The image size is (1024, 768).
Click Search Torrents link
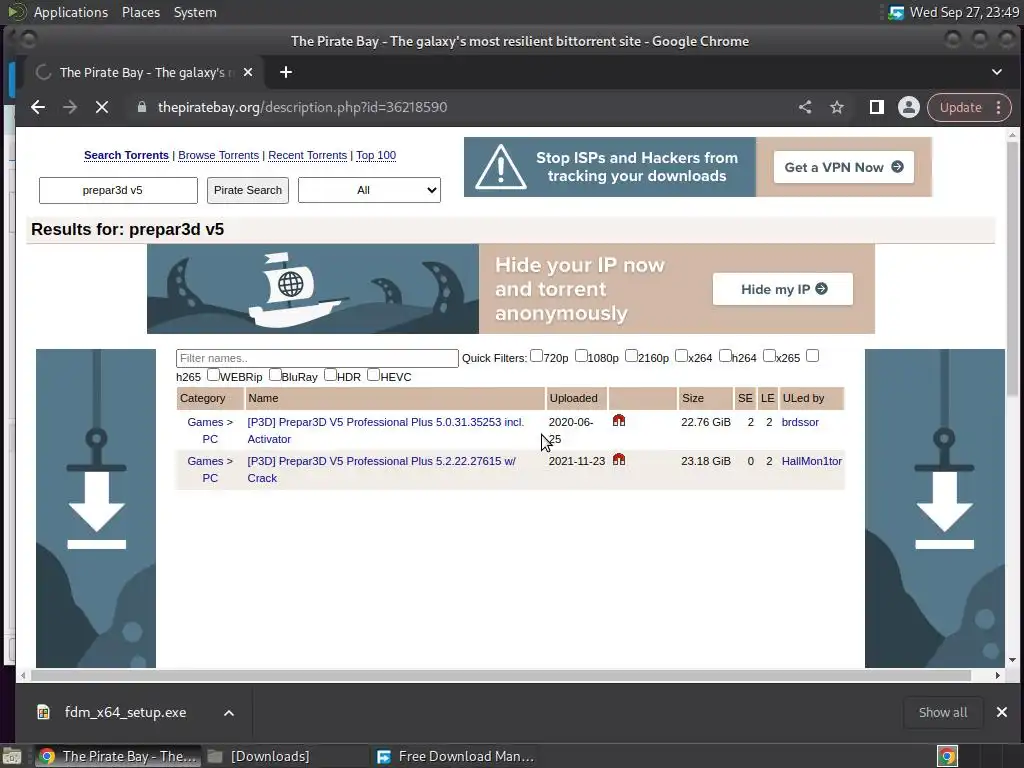[126, 155]
